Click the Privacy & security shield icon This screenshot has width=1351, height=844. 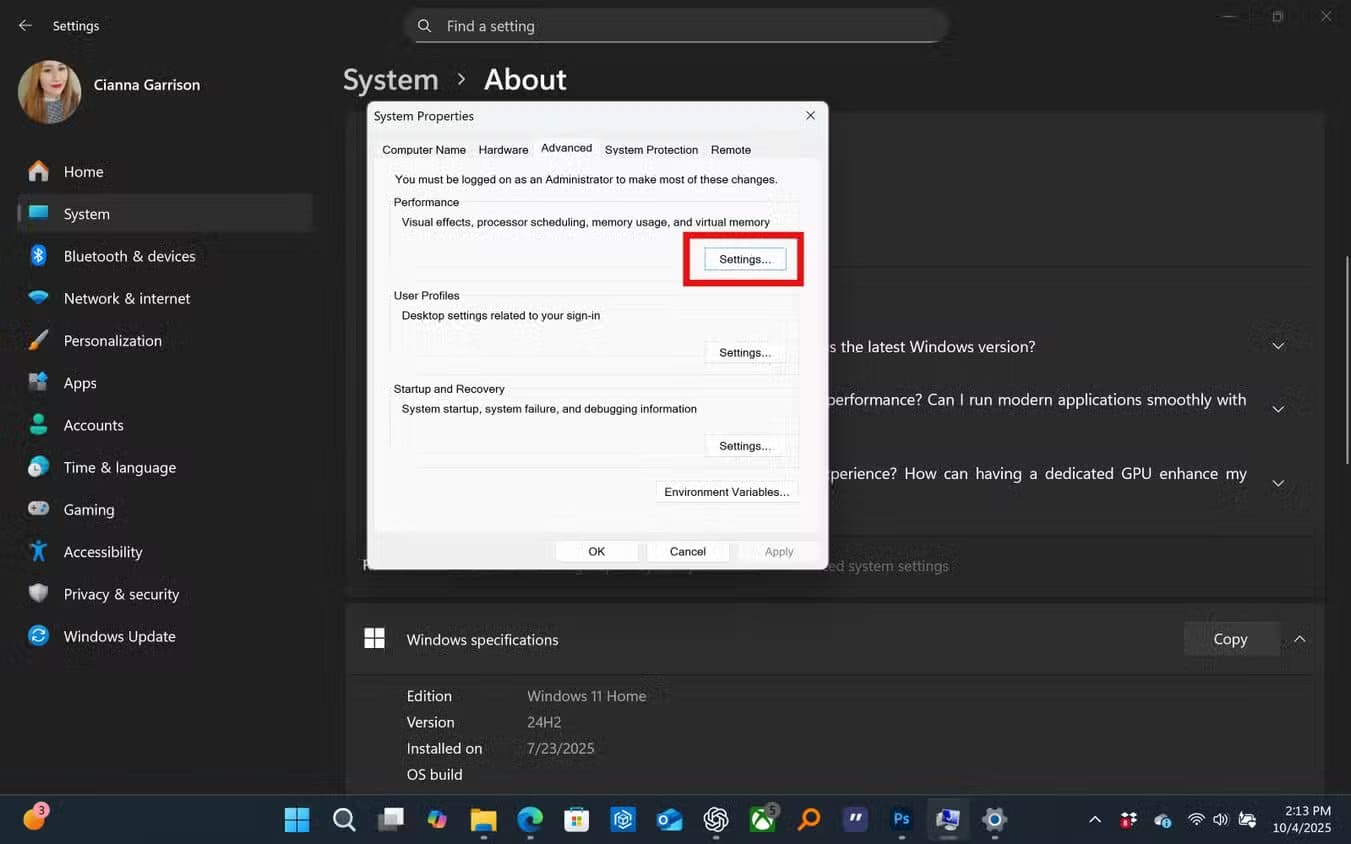[x=38, y=594]
